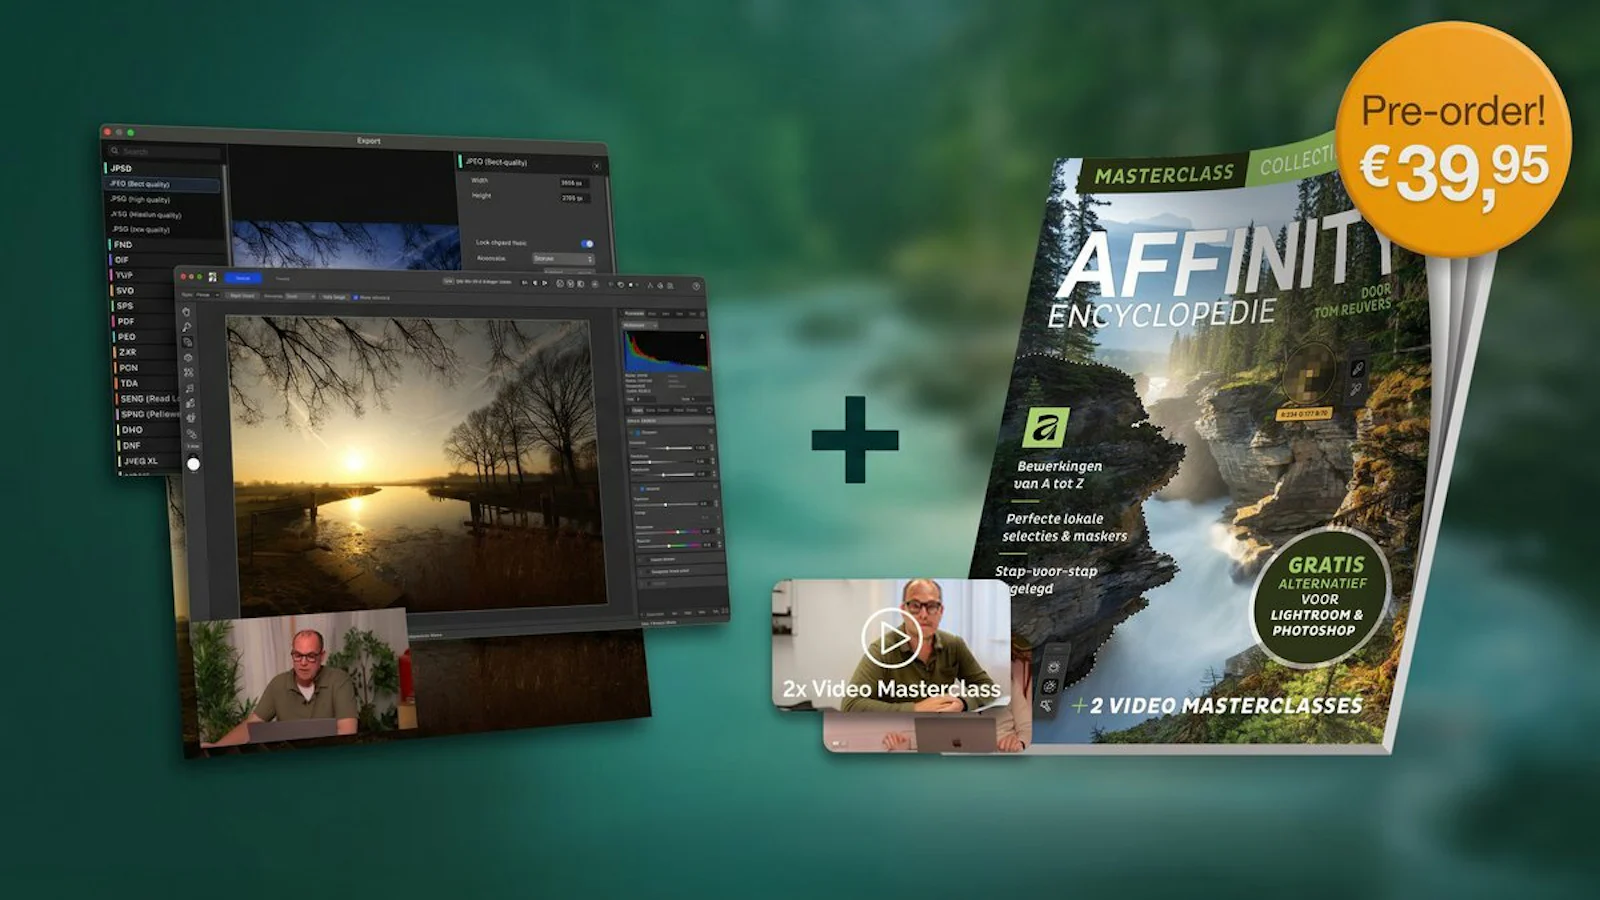Select the hand tool atop the editor toolbar
This screenshot has width=1600, height=900.
point(186,312)
